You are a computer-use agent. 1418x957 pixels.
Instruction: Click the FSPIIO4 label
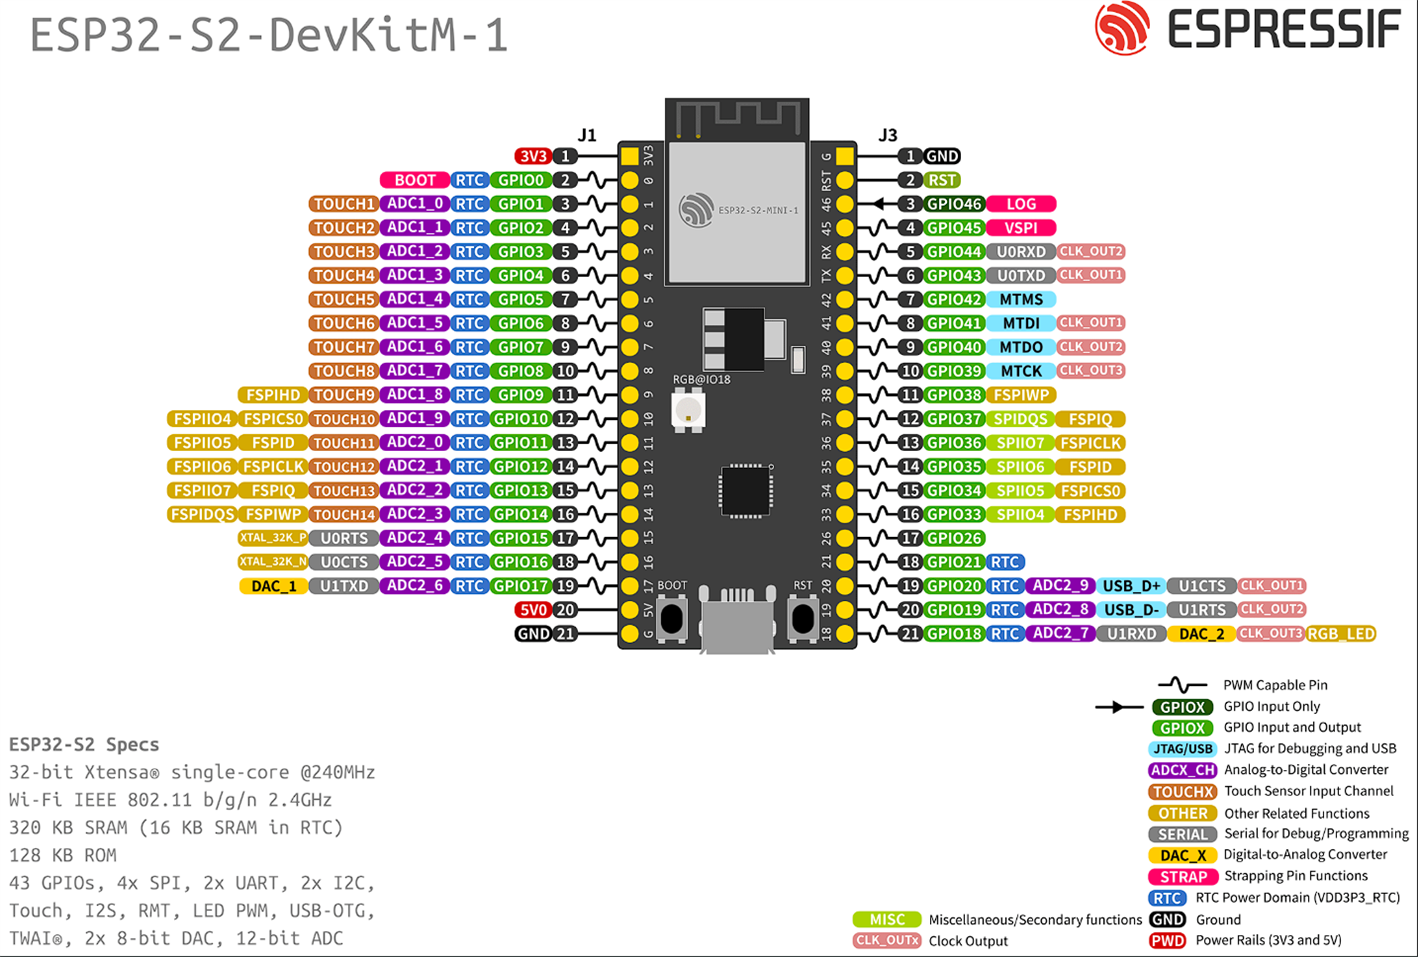coord(202,419)
